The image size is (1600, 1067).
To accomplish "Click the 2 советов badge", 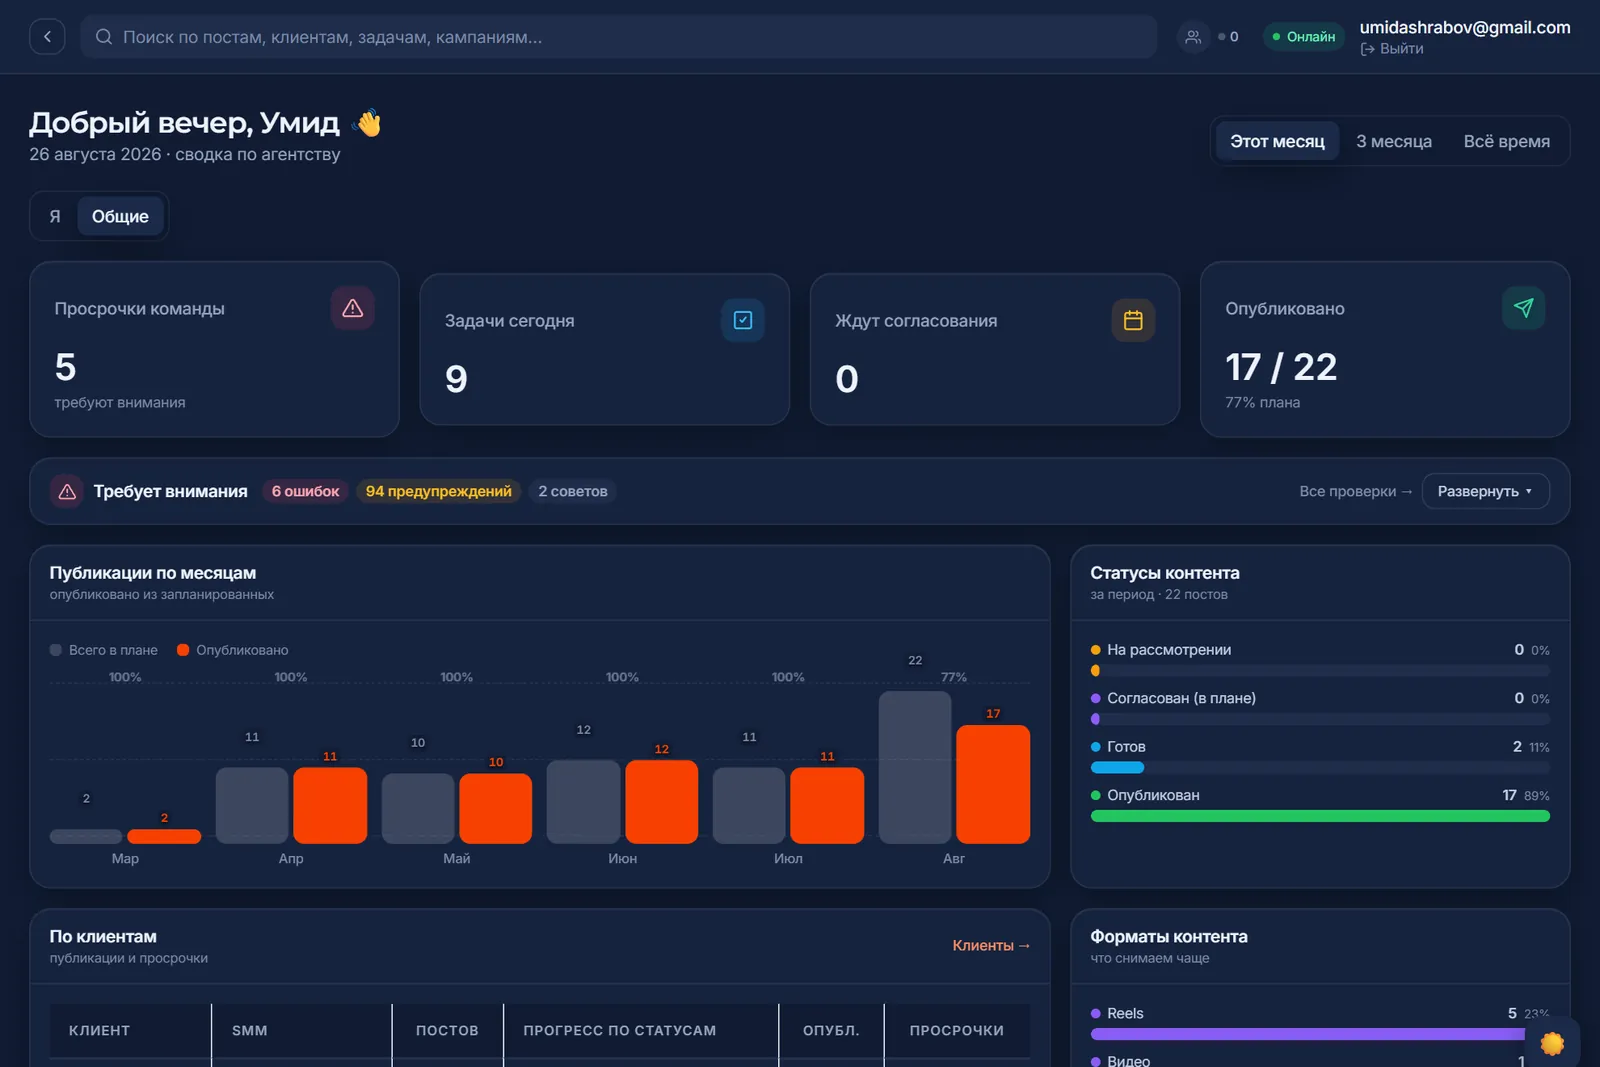I will [572, 491].
